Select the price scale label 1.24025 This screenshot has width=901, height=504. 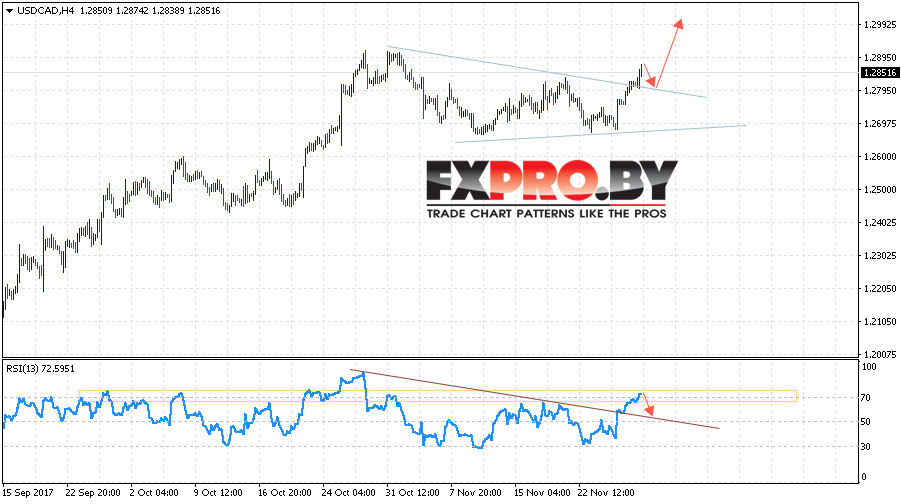tap(880, 222)
